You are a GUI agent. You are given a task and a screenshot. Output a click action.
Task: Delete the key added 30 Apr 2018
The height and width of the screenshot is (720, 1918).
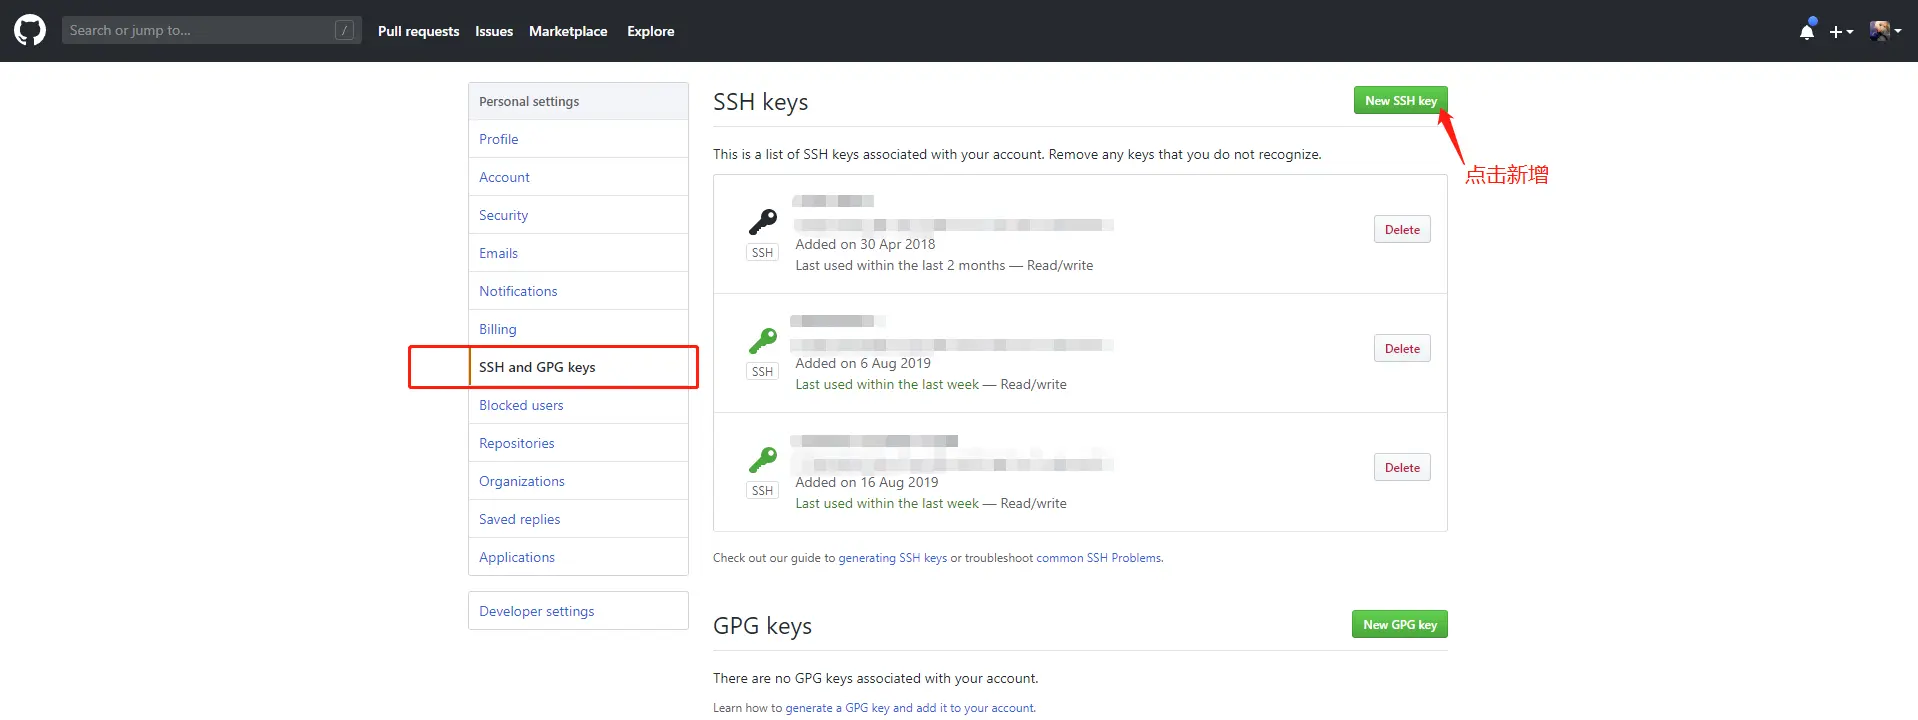[1402, 229]
